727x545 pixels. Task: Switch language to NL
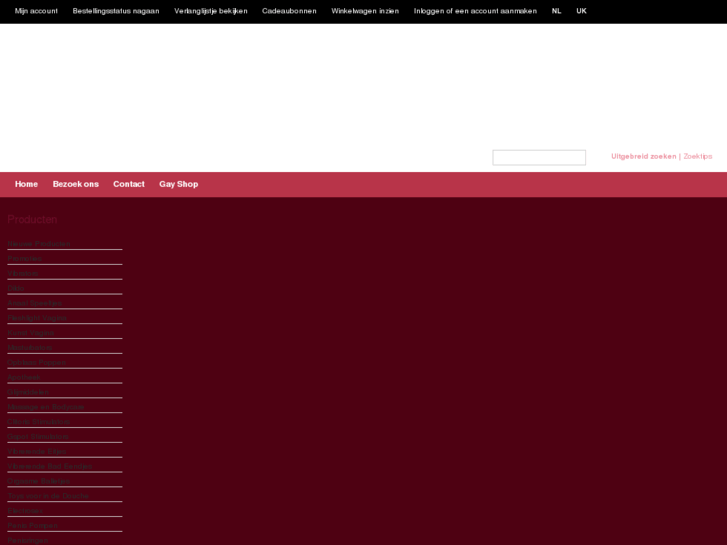[x=556, y=11]
